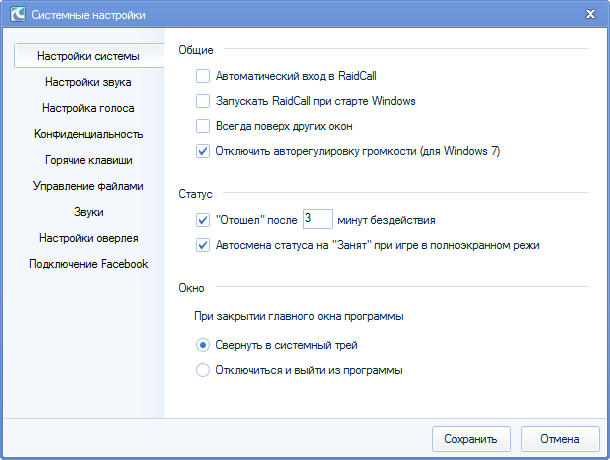
Task: Click the "Отмена" button
Action: pyautogui.click(x=560, y=439)
